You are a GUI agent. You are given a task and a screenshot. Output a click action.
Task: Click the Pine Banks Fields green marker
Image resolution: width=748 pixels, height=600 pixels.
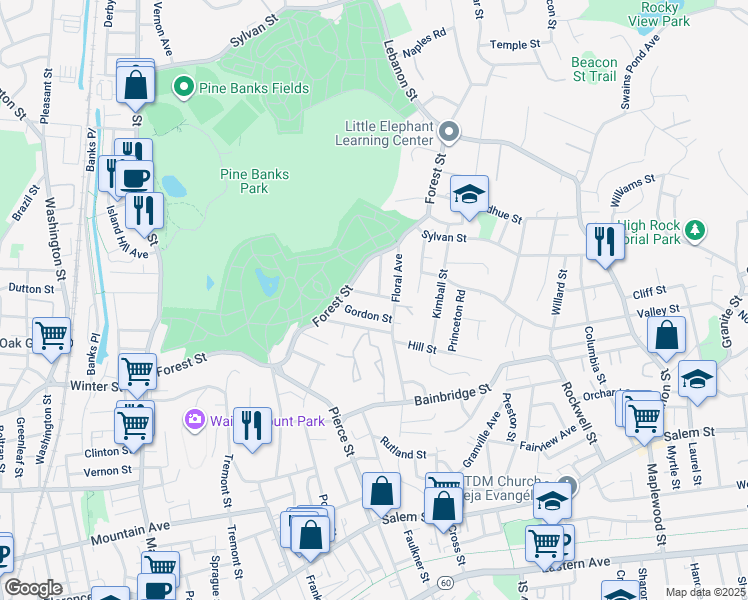click(x=183, y=88)
